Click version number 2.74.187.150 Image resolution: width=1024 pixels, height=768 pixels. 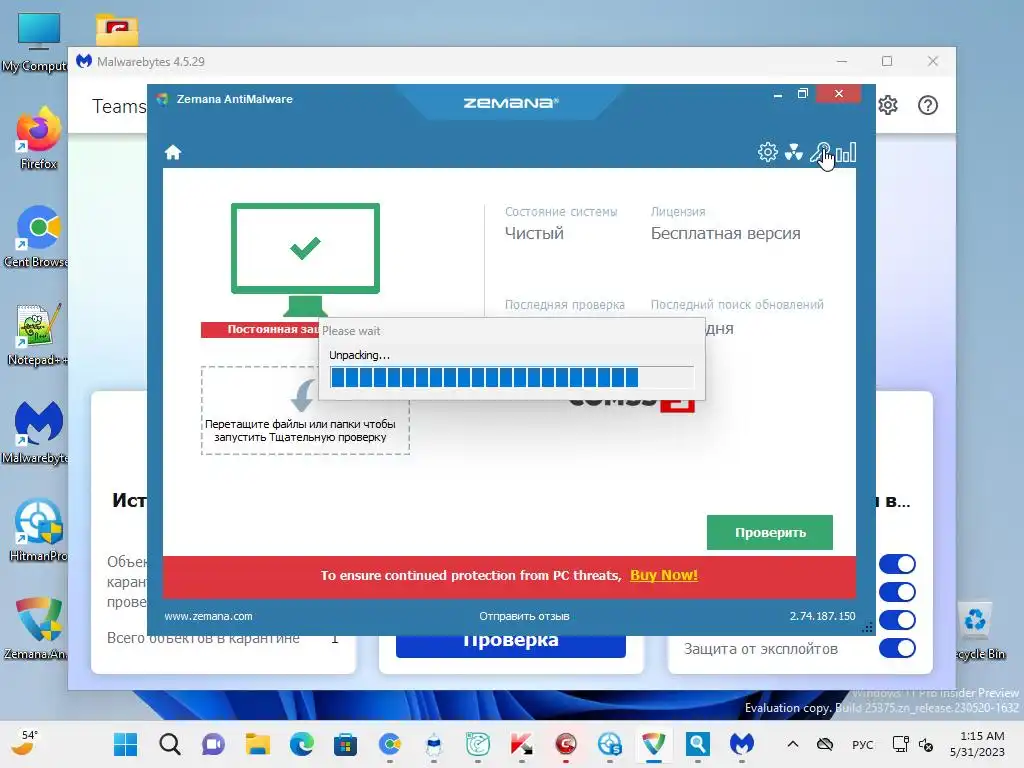tap(822, 616)
